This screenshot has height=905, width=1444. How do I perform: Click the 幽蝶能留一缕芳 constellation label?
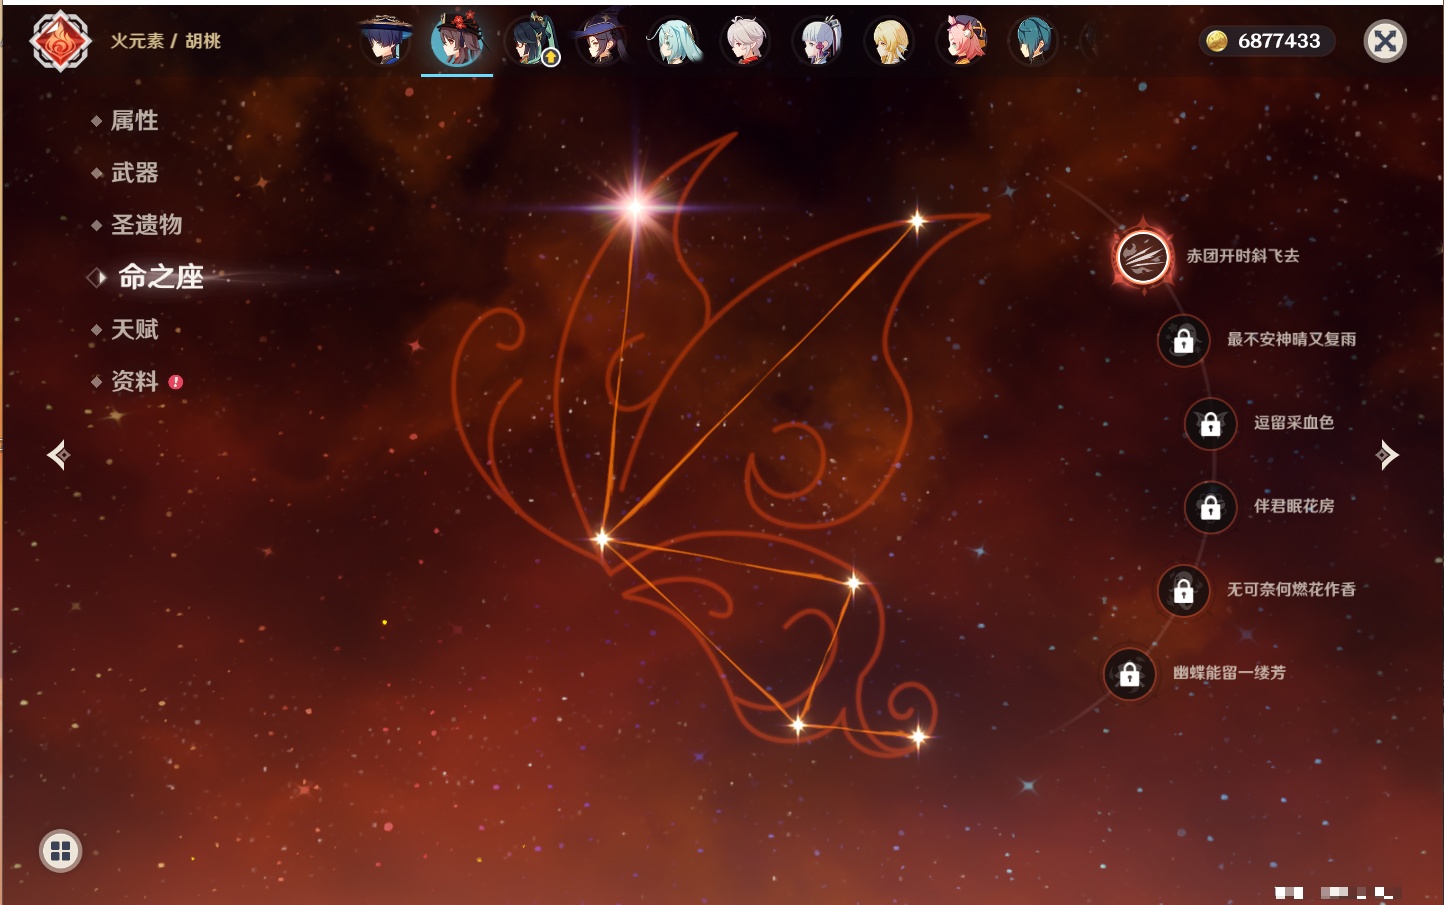click(x=1229, y=673)
